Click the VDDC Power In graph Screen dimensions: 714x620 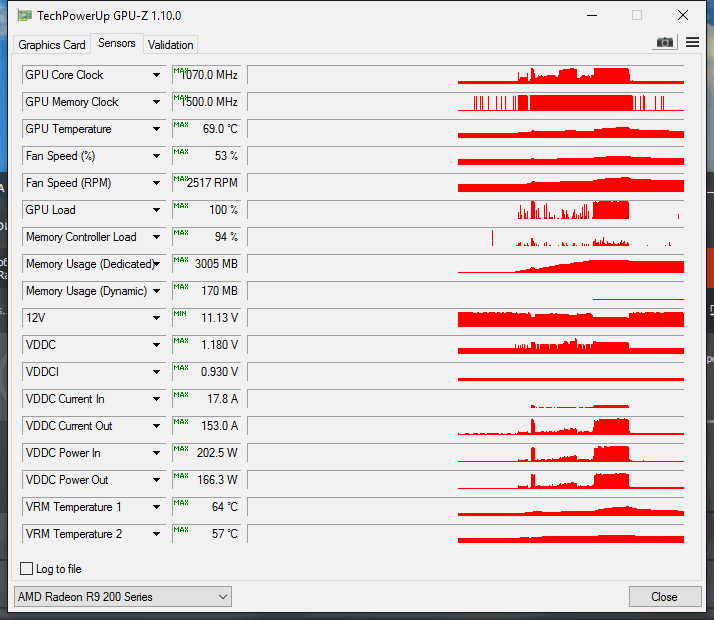[x=466, y=453]
